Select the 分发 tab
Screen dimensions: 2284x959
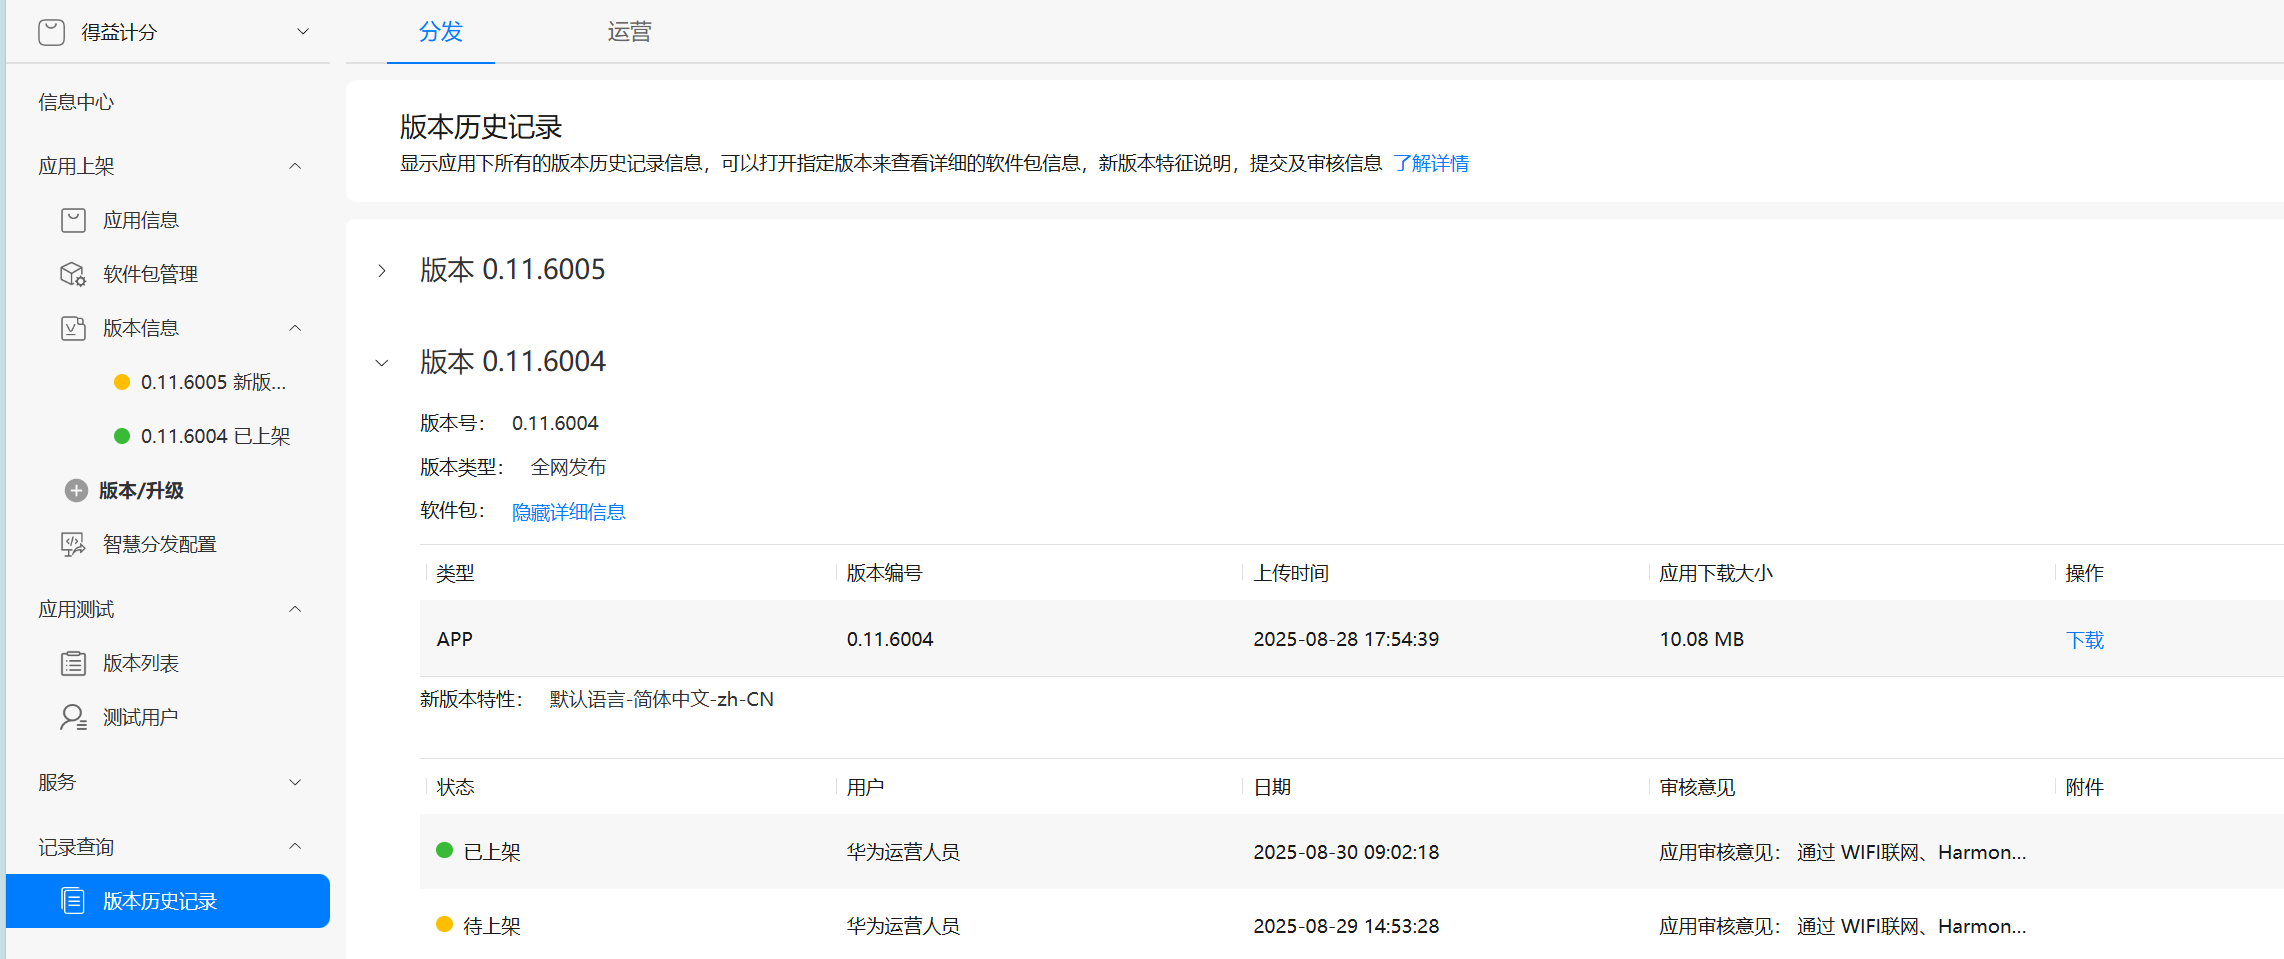pyautogui.click(x=441, y=32)
